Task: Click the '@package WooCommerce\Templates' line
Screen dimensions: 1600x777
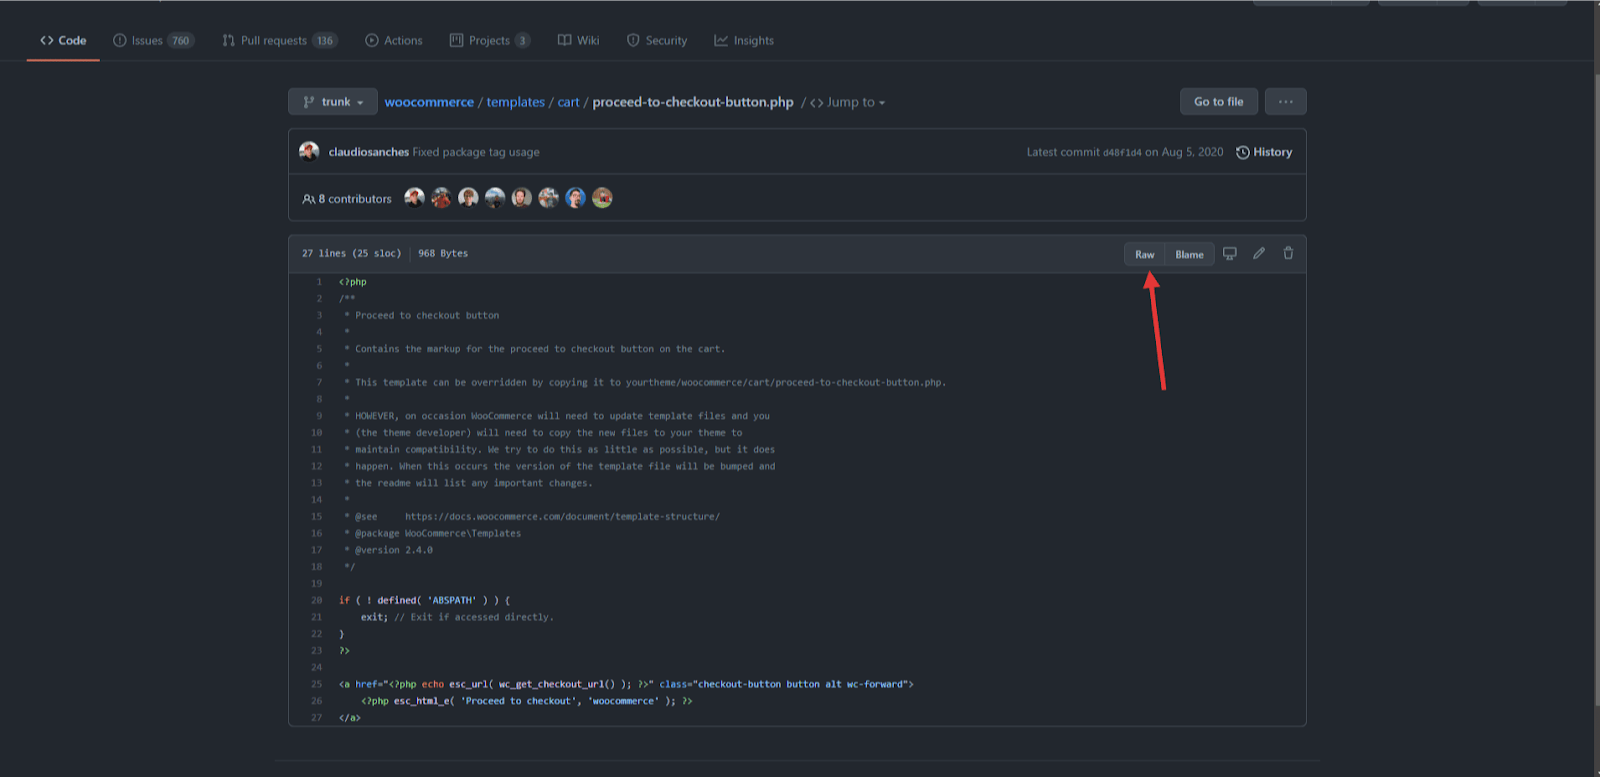Action: point(432,533)
